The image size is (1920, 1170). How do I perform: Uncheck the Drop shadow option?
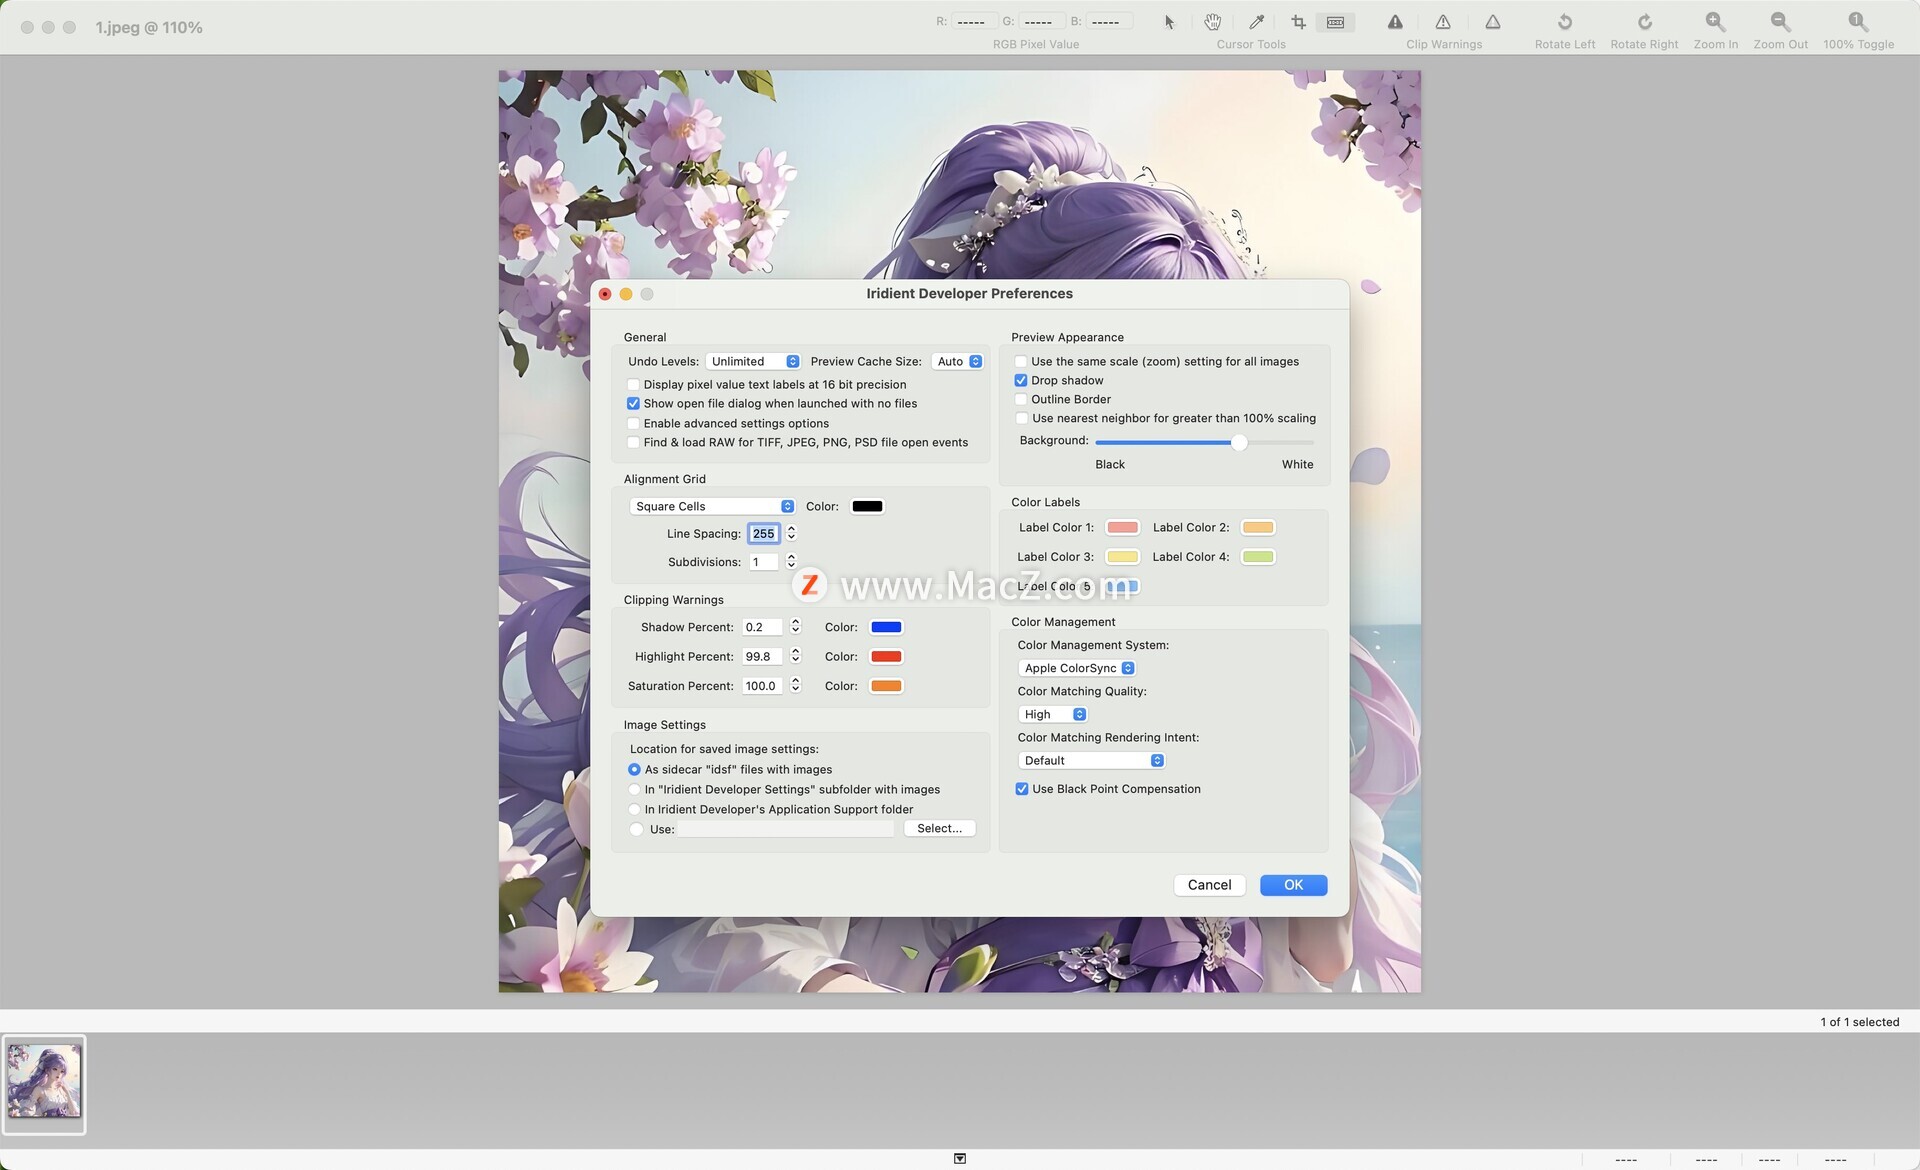click(1021, 381)
